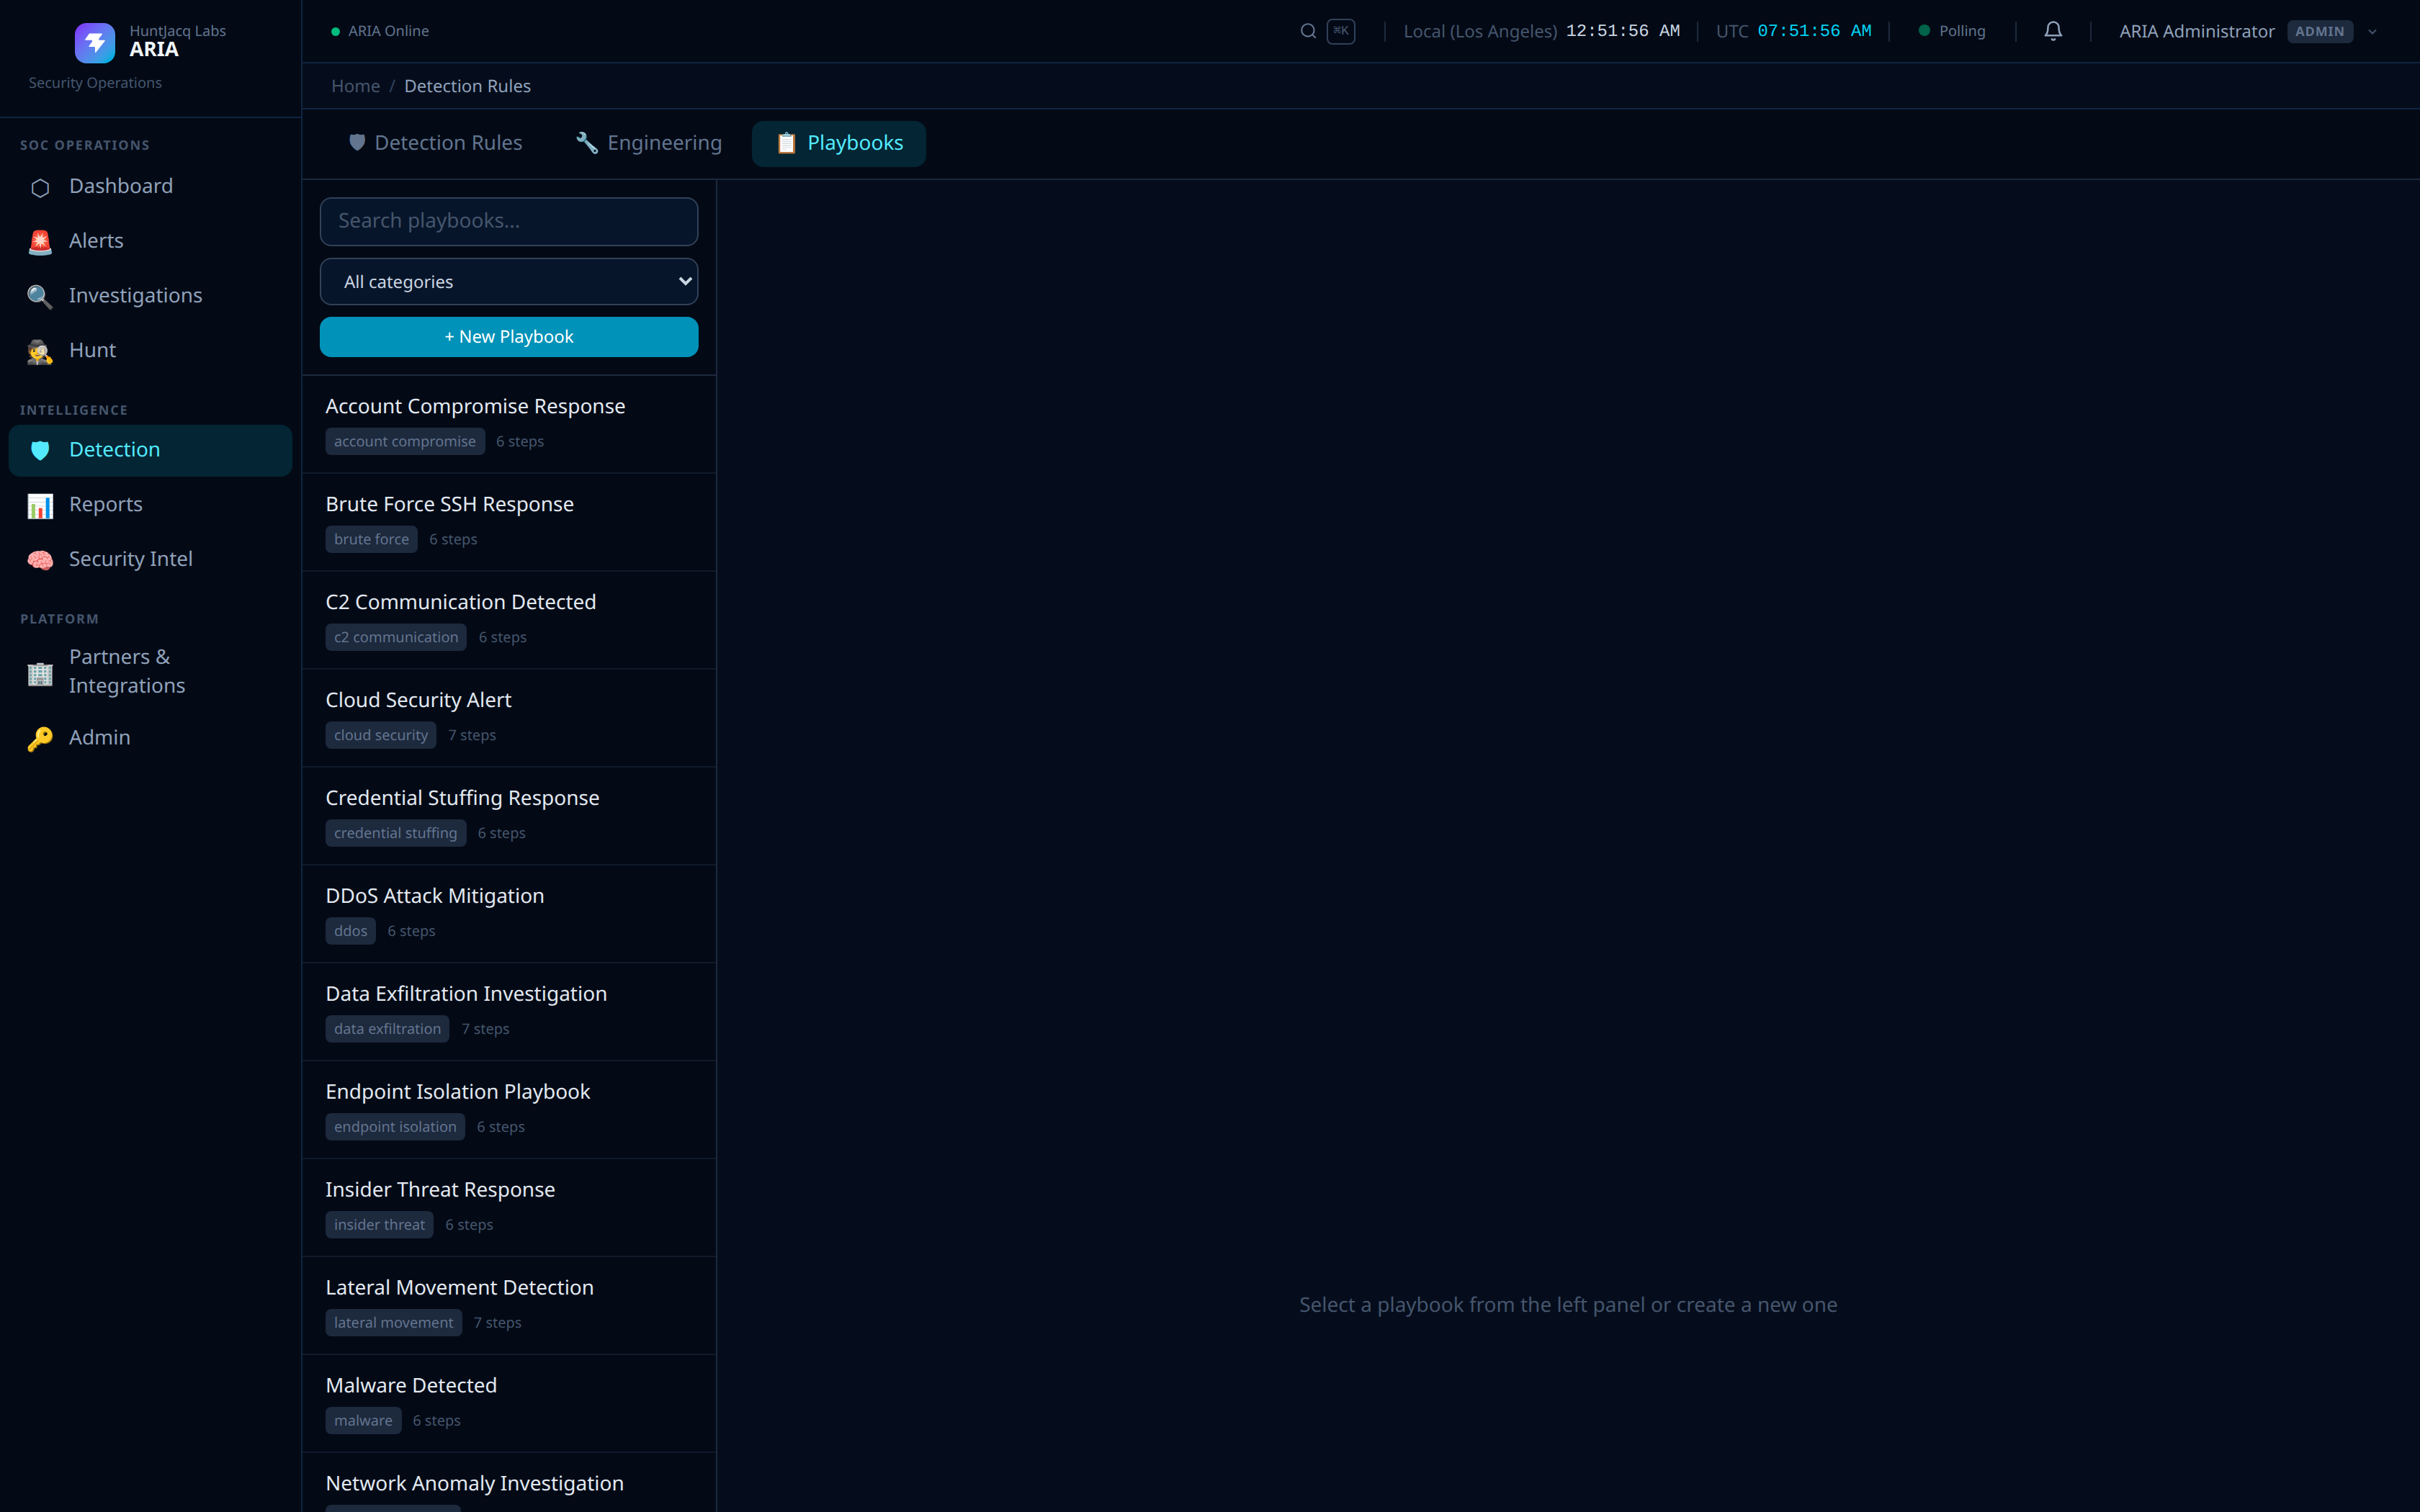Click the green Polling status dot
Viewport: 2420px width, 1512px height.
[1924, 31]
